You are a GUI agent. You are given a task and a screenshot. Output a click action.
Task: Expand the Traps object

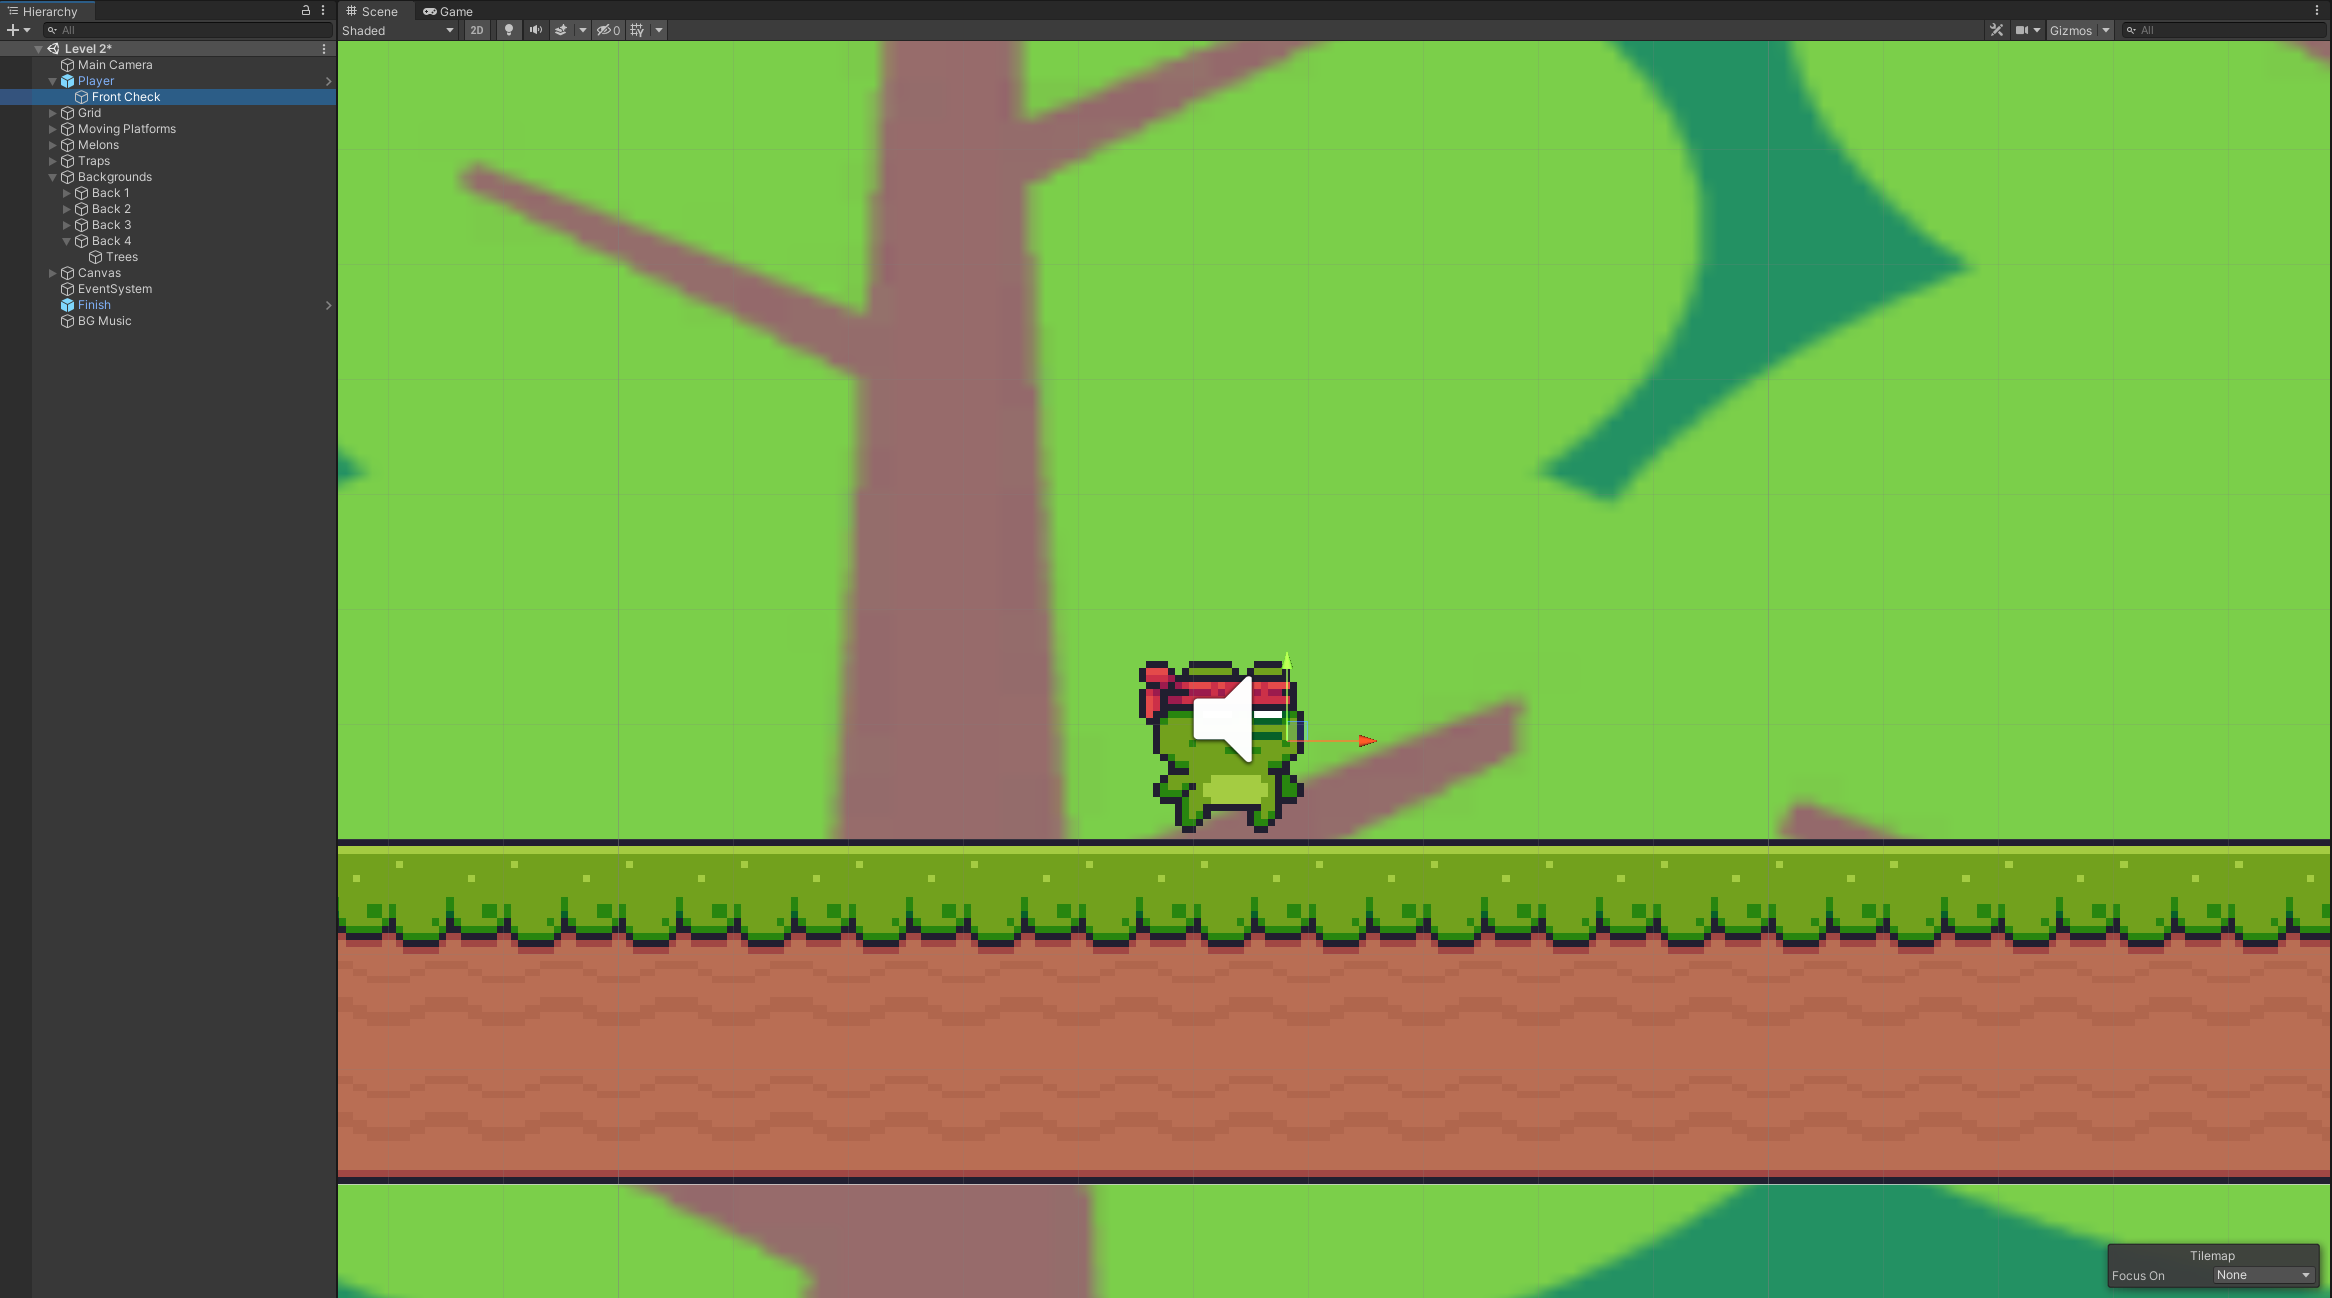pos(52,161)
